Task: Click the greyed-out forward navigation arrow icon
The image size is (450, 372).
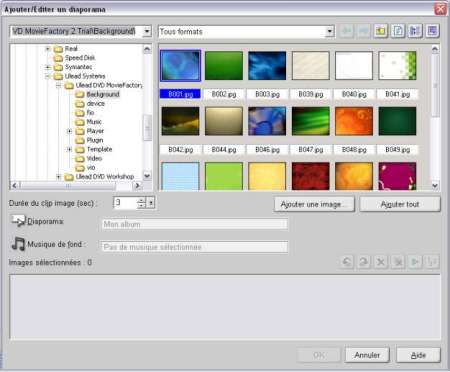Action: [363, 31]
